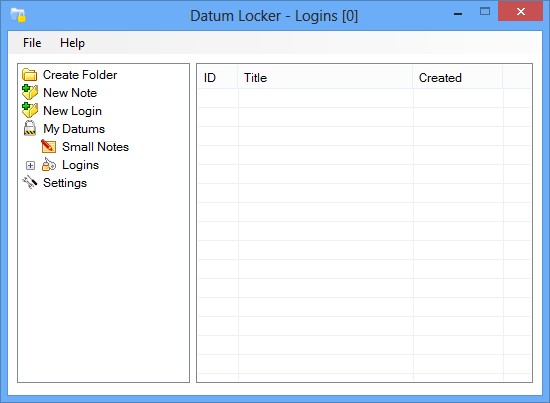Sort by the Created column header
Image resolution: width=550 pixels, height=403 pixels.
point(458,78)
